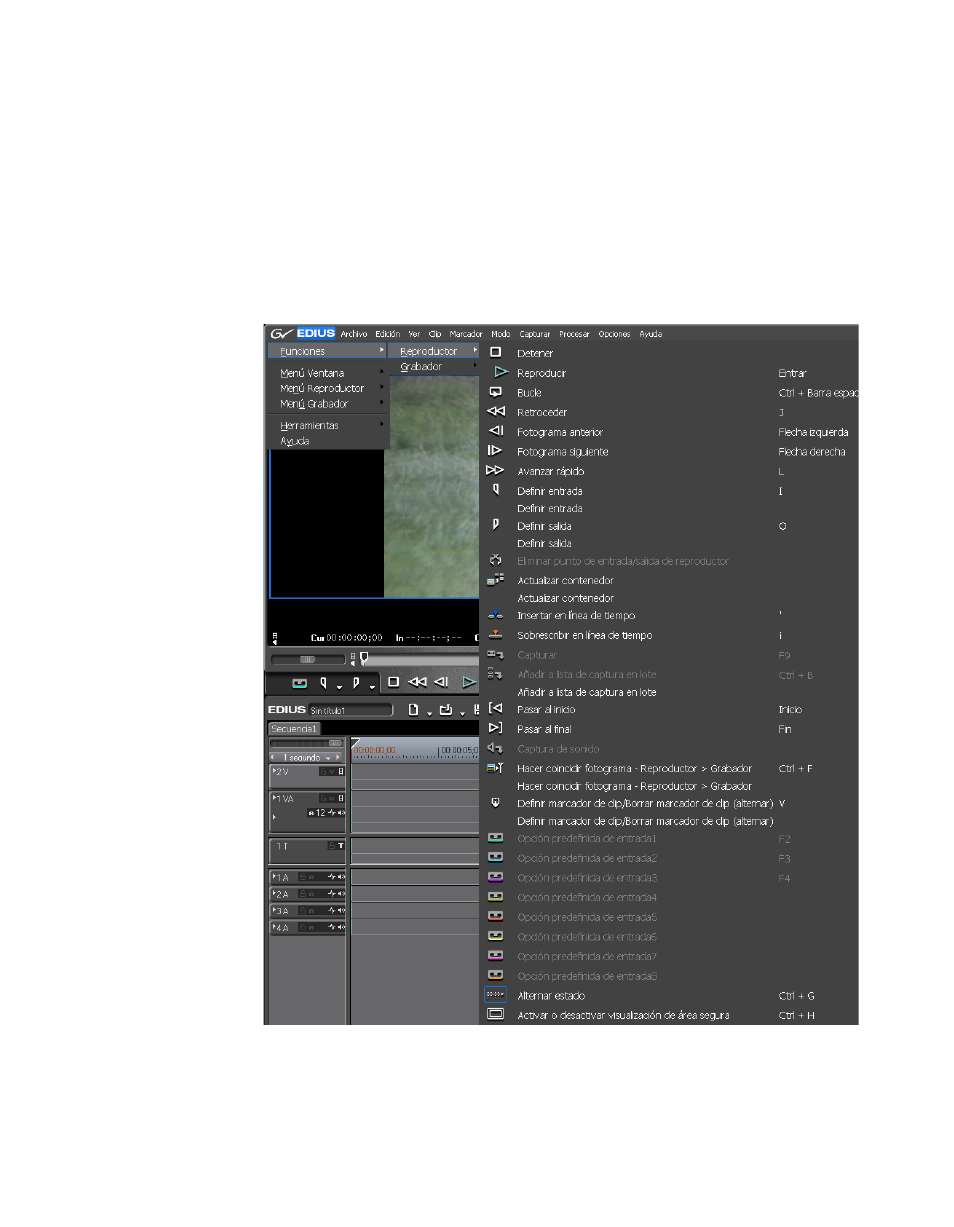
Task: Choose Fotograma anterior entry
Action: [560, 432]
